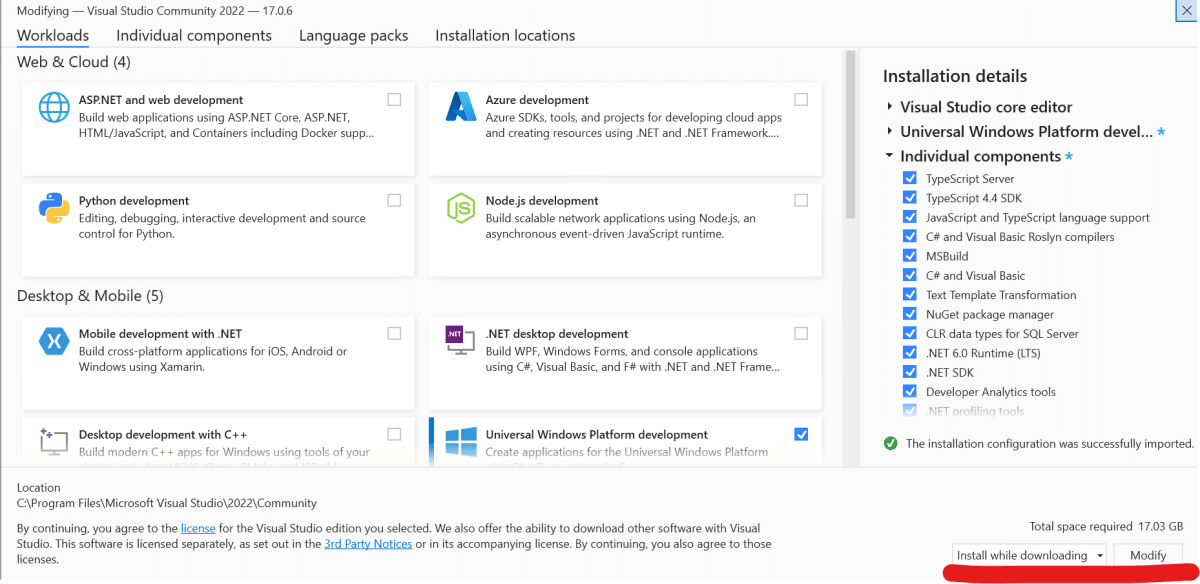Click the Installation details heading
The image size is (1200, 584).
pyautogui.click(x=955, y=76)
